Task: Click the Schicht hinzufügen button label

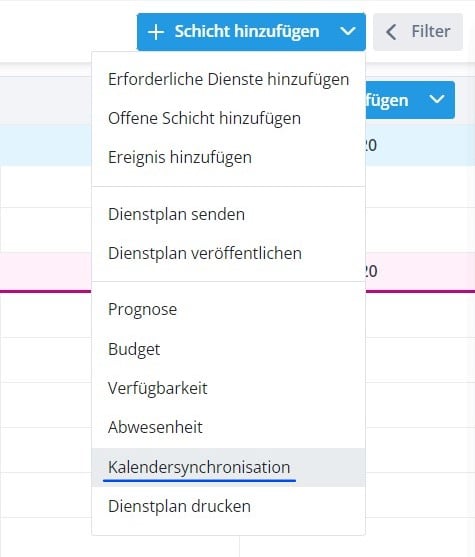Action: [247, 32]
